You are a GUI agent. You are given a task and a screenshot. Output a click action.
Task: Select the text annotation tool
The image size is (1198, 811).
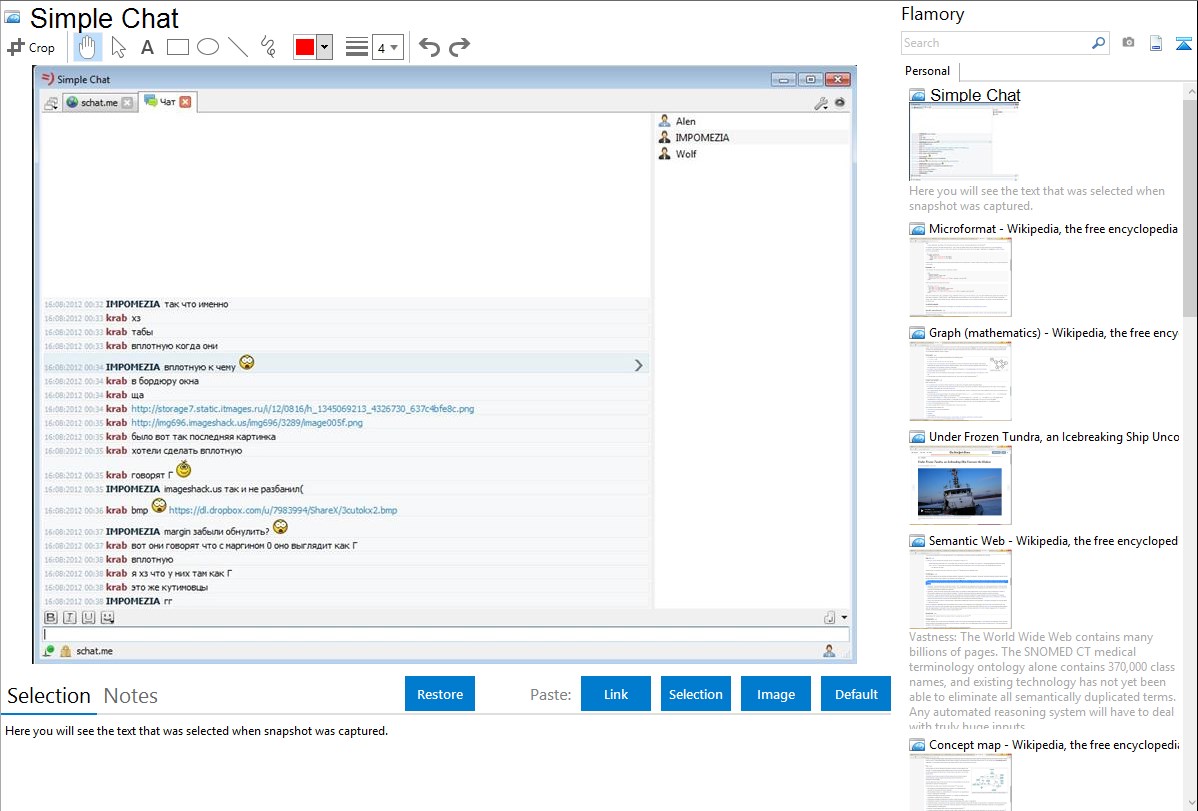coord(147,47)
